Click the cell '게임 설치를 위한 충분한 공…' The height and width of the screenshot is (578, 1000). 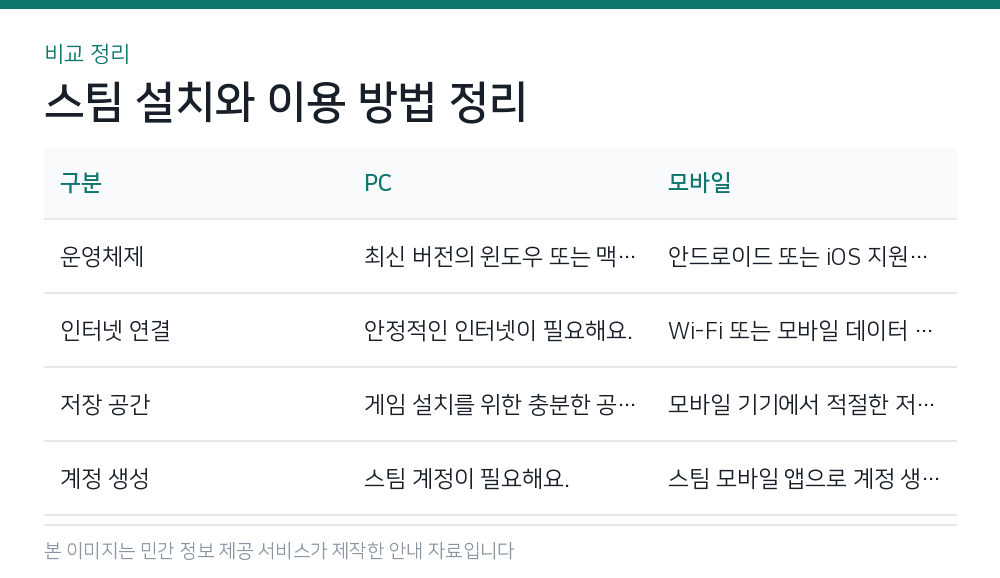[x=499, y=404]
